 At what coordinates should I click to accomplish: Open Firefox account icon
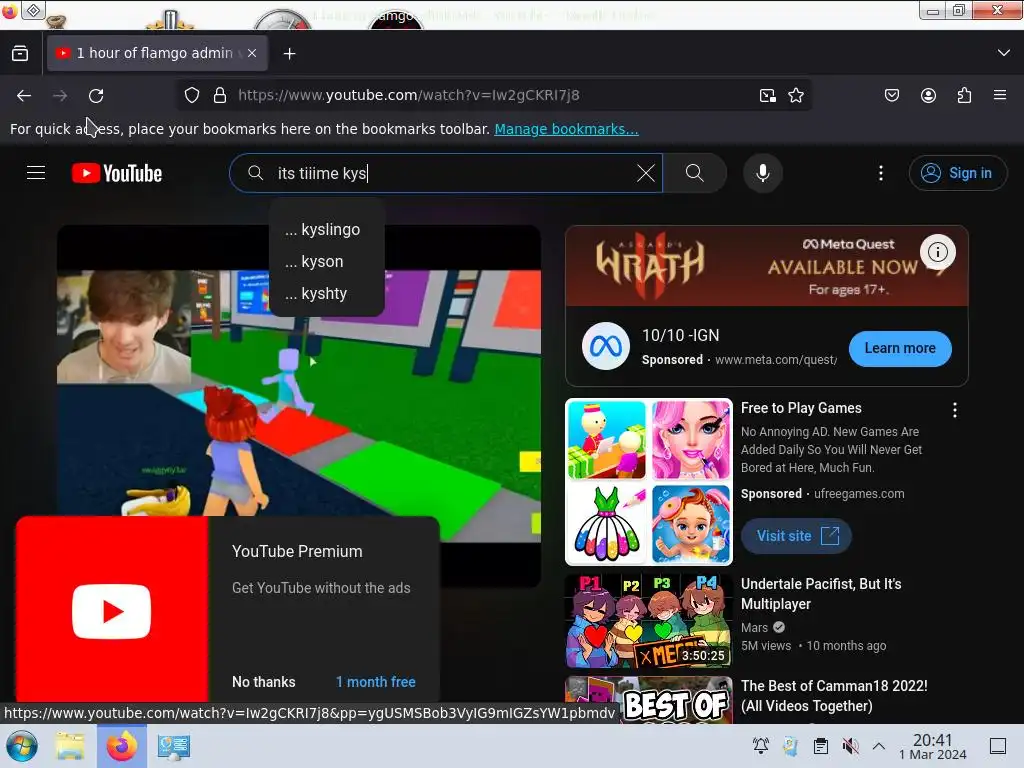point(928,95)
